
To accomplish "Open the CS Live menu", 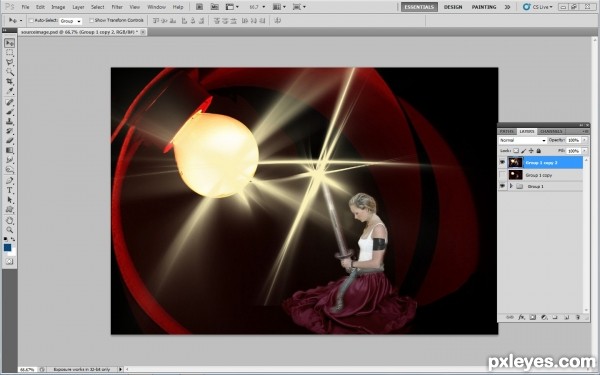I will (538, 7).
